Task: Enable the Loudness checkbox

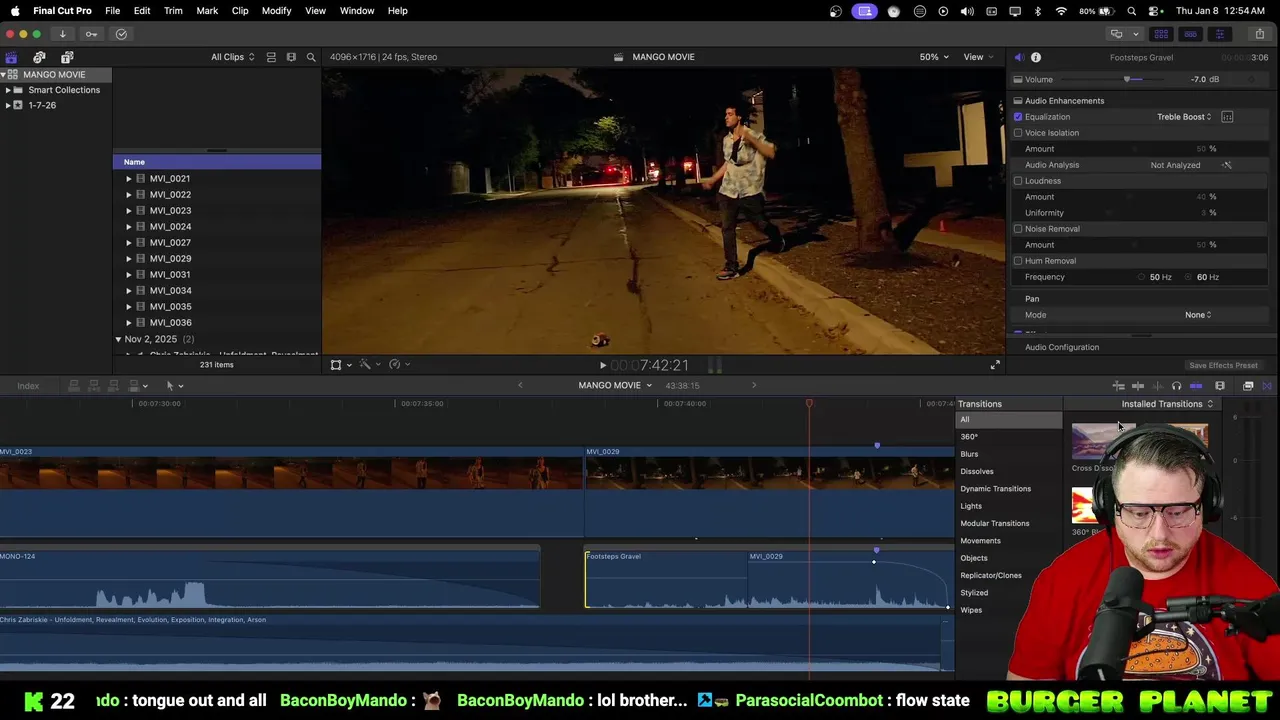Action: click(x=1018, y=181)
